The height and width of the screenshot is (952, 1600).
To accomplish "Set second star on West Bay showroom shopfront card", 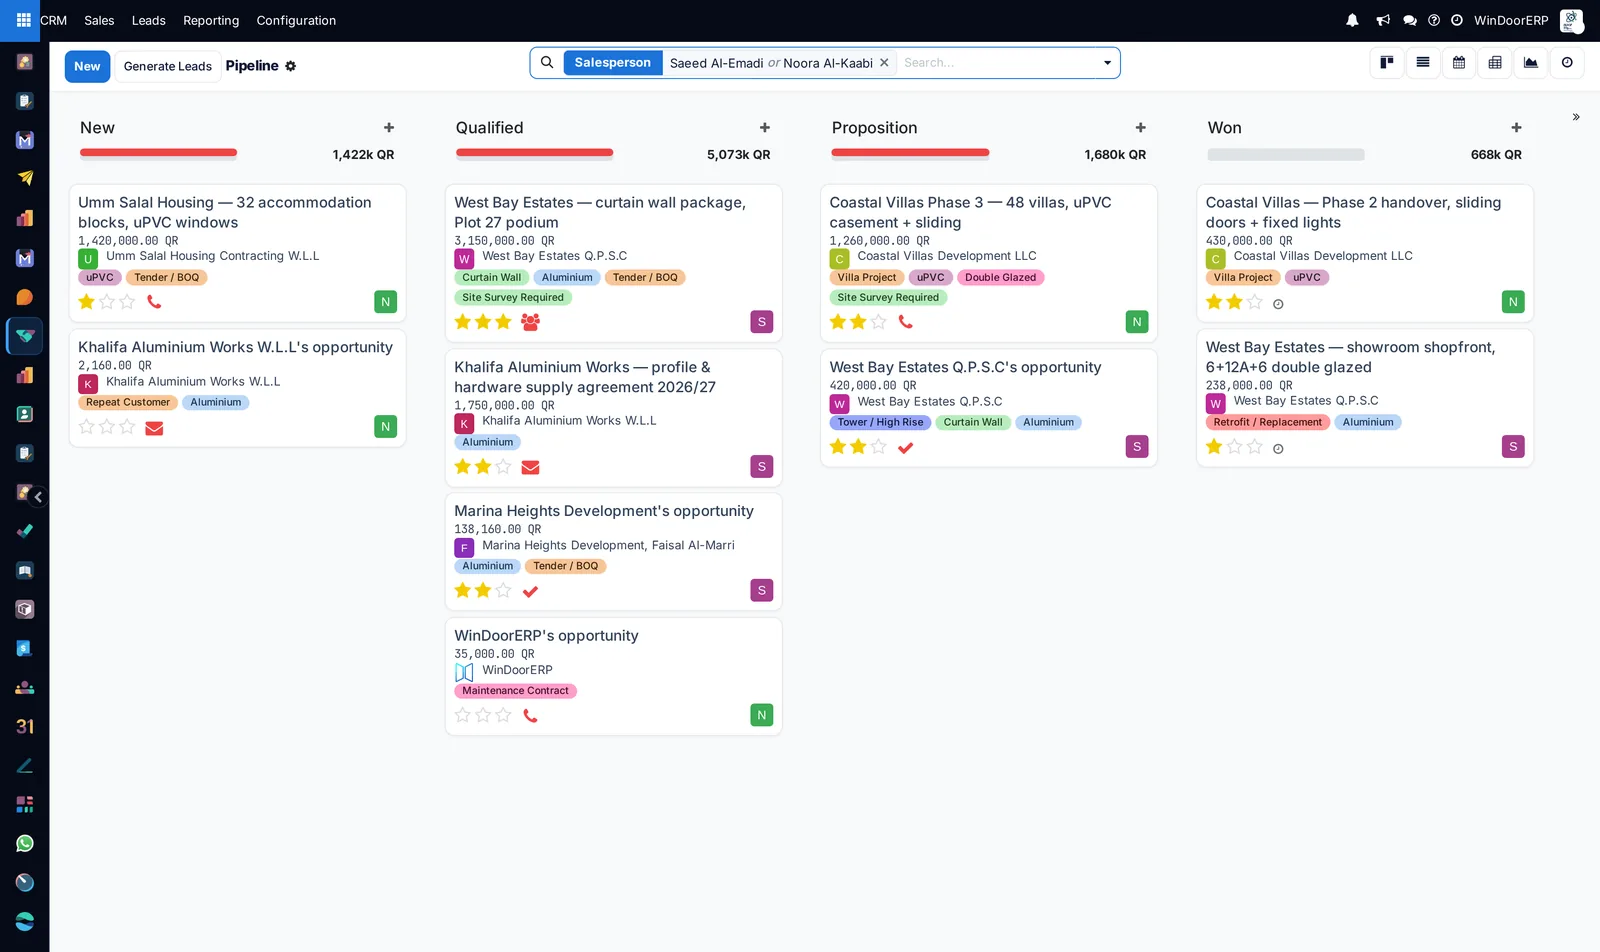I will click(1234, 447).
